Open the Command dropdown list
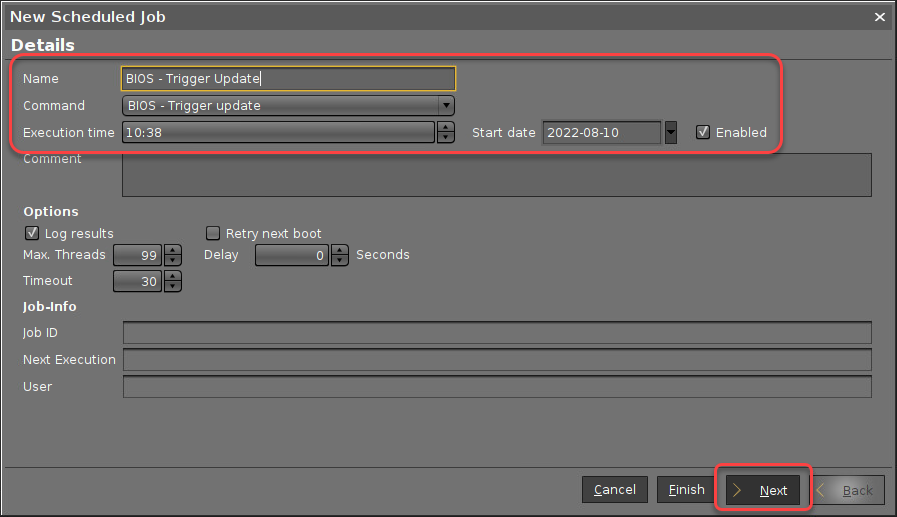The width and height of the screenshot is (897, 517). point(446,106)
